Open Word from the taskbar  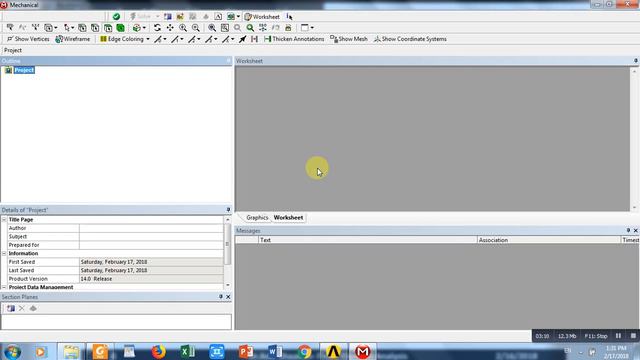click(275, 351)
